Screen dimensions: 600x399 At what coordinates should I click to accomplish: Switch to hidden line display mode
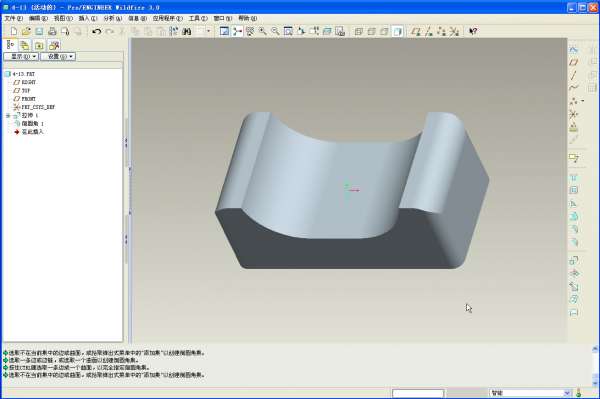372,31
